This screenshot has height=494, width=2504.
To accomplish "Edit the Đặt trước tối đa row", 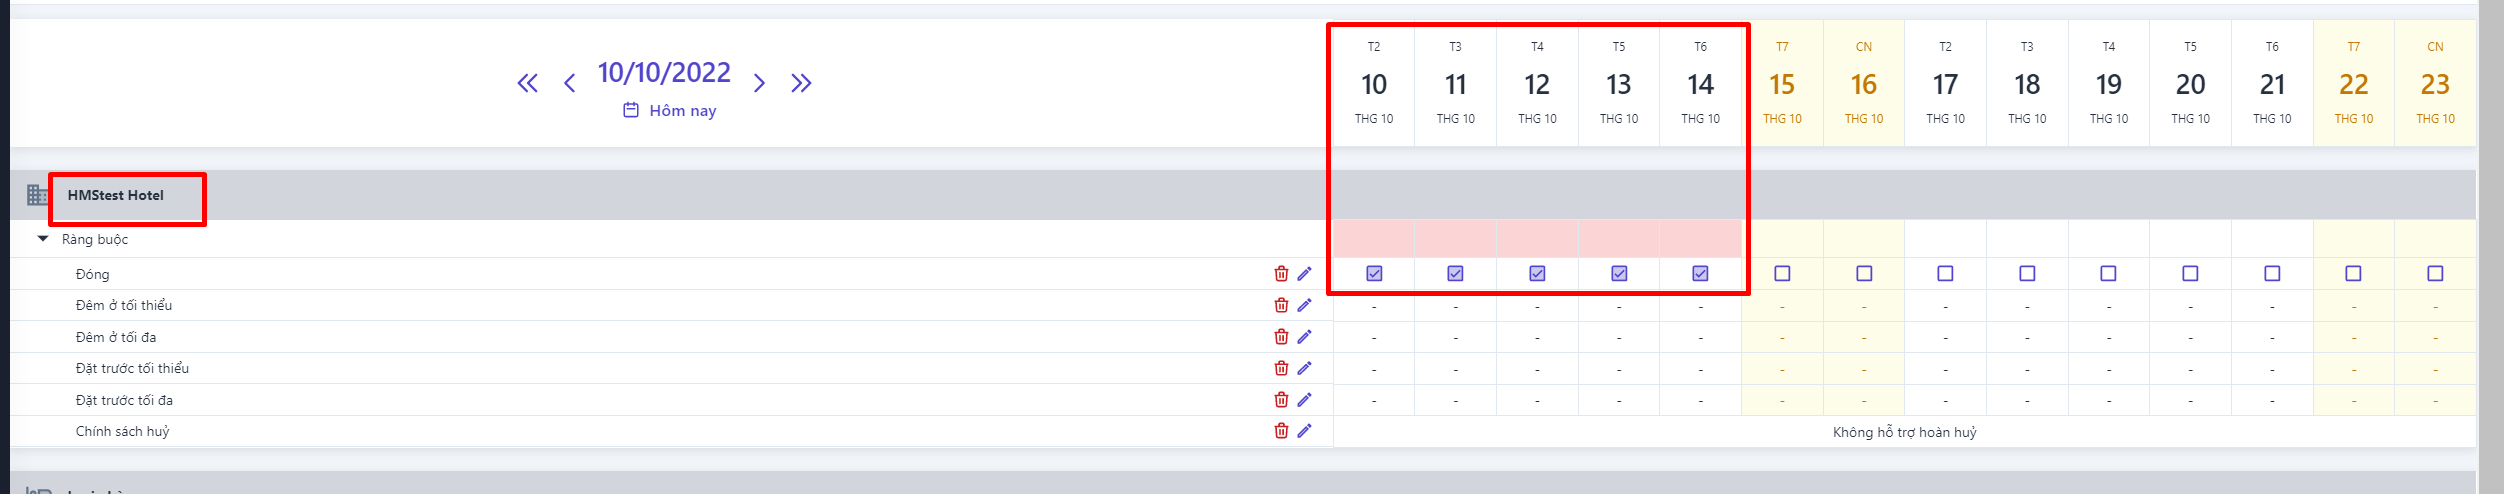I will 1304,400.
